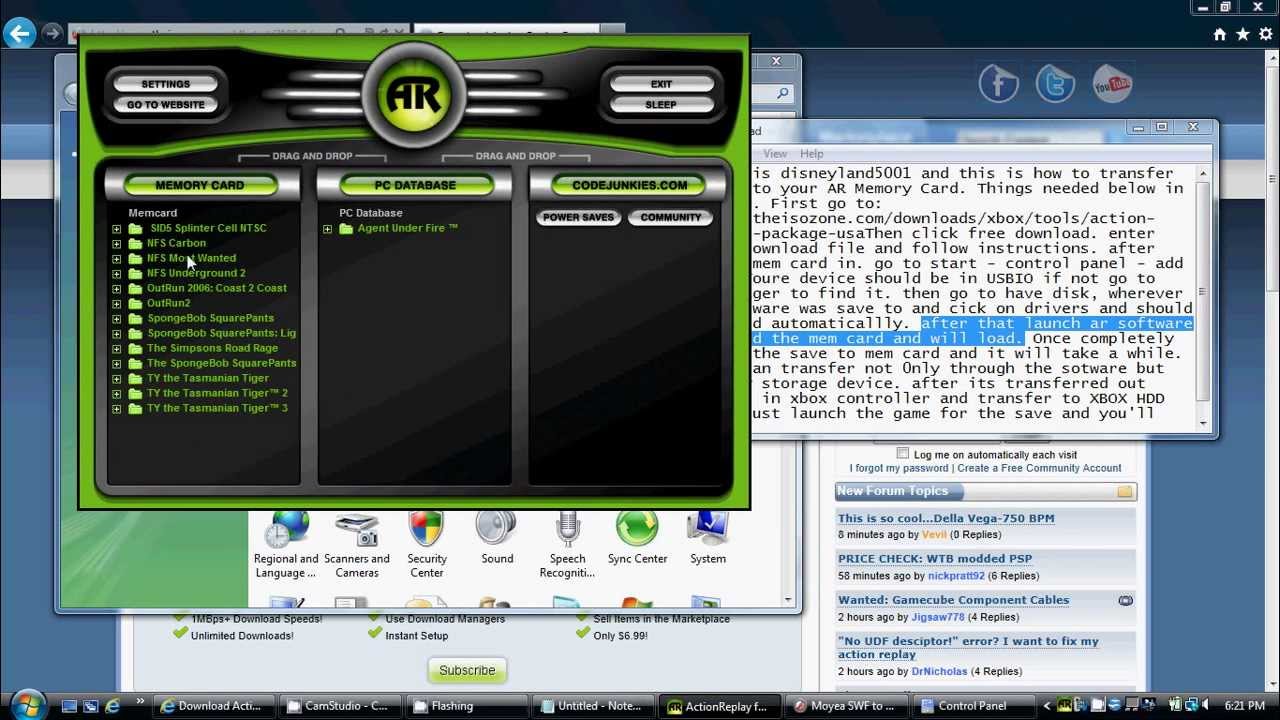Open Regional and Language control panel item
The height and width of the screenshot is (720, 1280).
click(x=286, y=545)
